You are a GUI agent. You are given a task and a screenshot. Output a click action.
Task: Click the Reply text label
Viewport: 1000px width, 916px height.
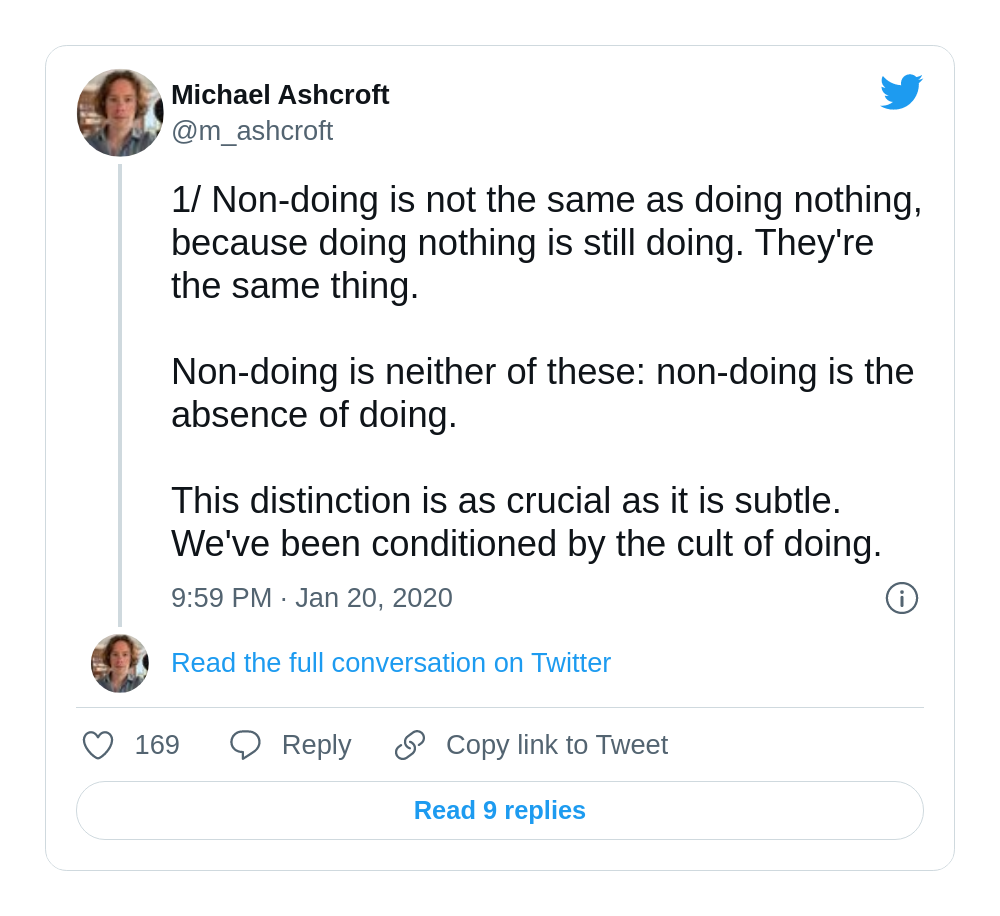[316, 745]
